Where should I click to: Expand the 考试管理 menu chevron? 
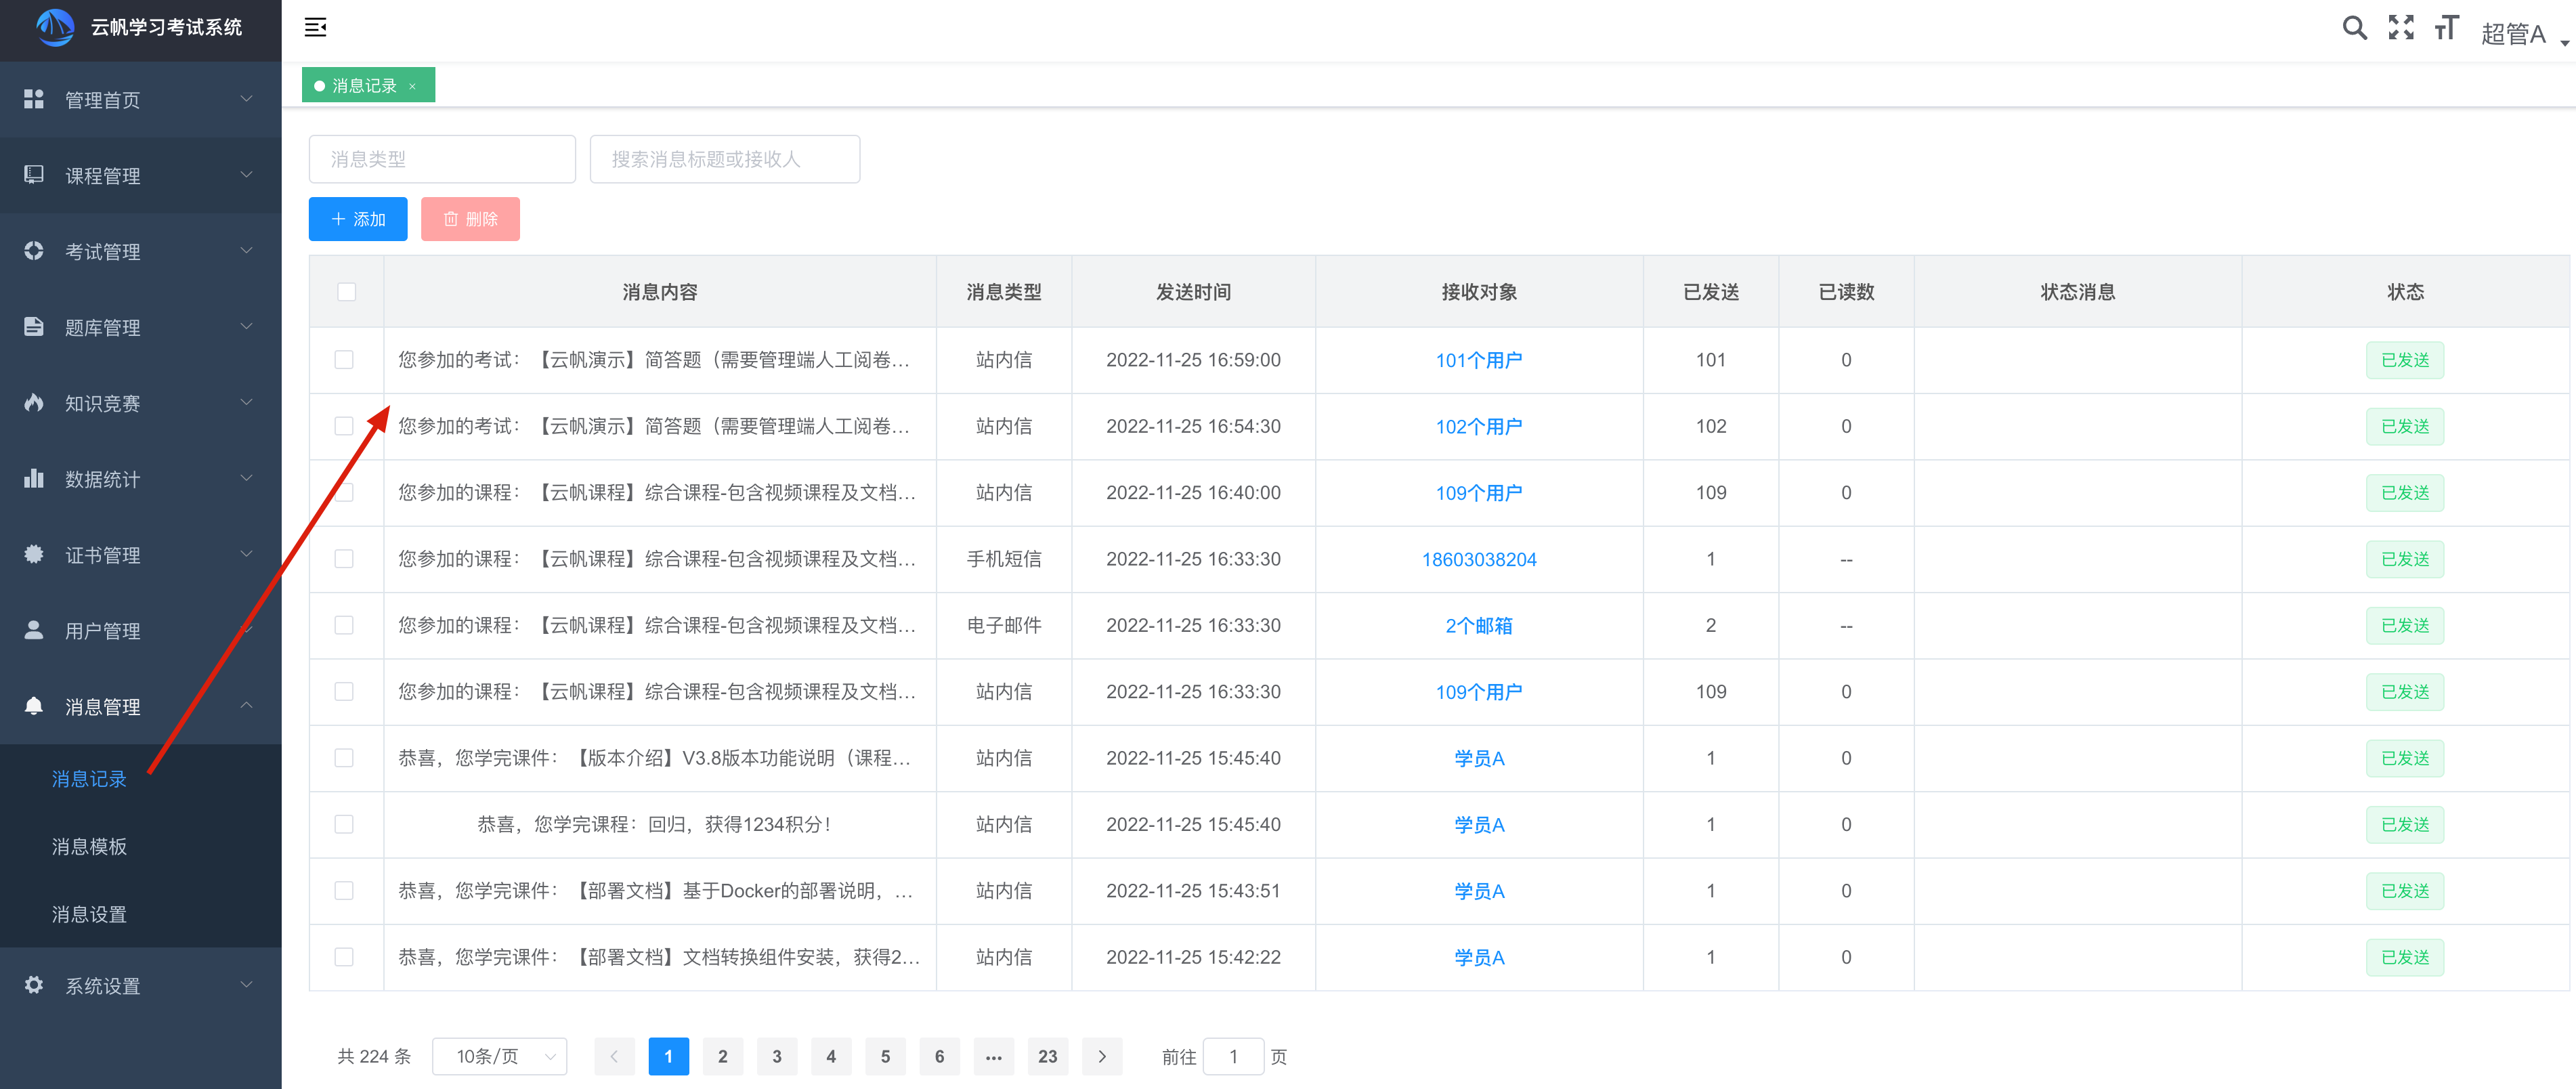246,251
